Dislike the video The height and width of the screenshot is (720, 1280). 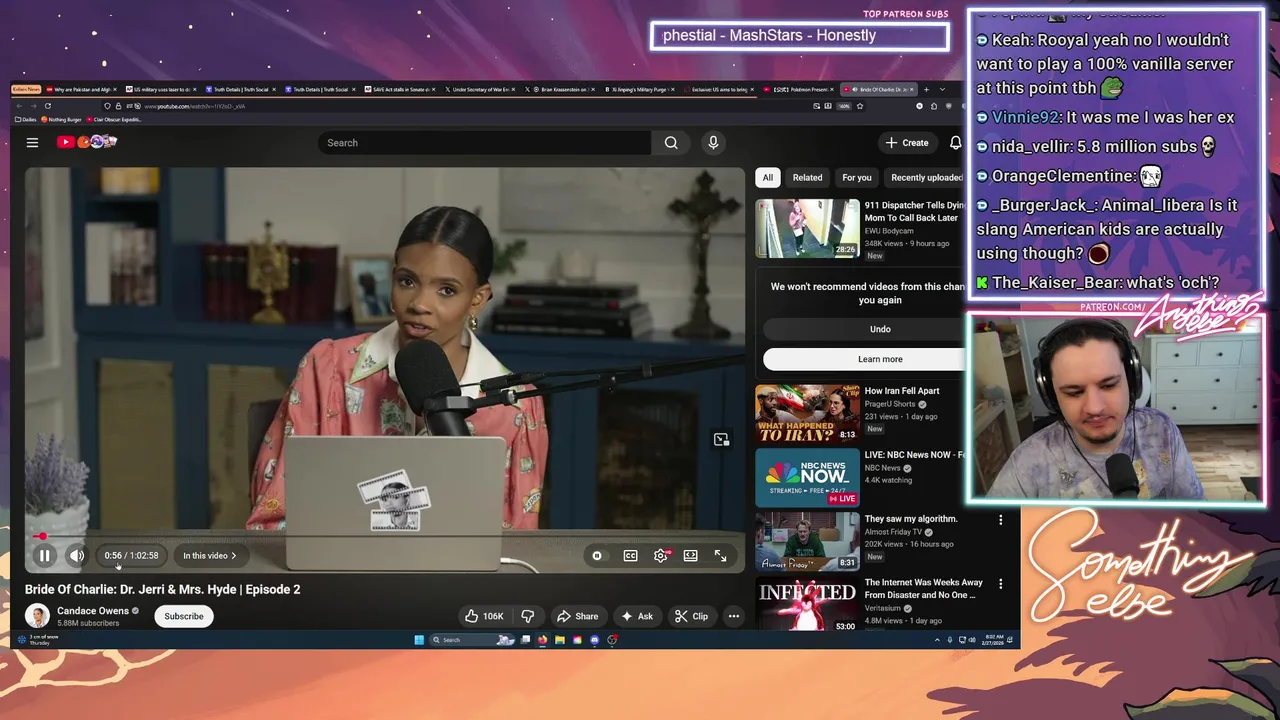point(527,616)
